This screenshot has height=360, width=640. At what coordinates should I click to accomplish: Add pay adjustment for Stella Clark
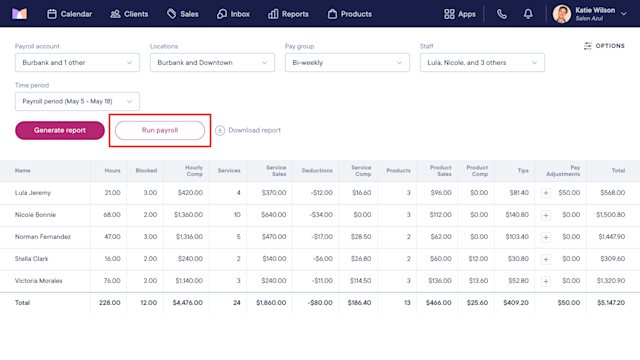(x=546, y=259)
